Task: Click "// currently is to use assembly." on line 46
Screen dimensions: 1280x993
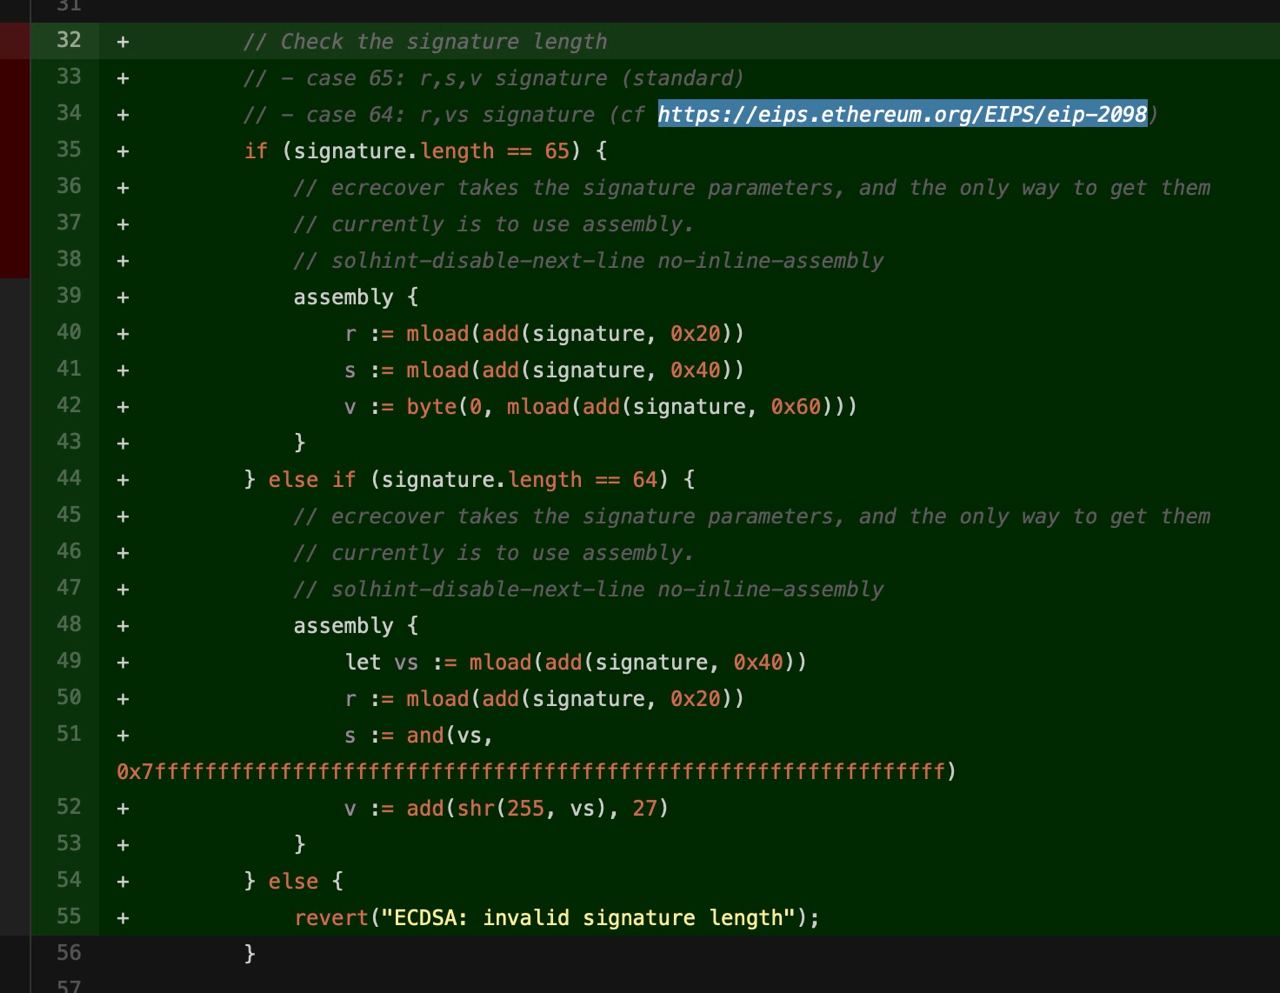Action: coord(493,553)
